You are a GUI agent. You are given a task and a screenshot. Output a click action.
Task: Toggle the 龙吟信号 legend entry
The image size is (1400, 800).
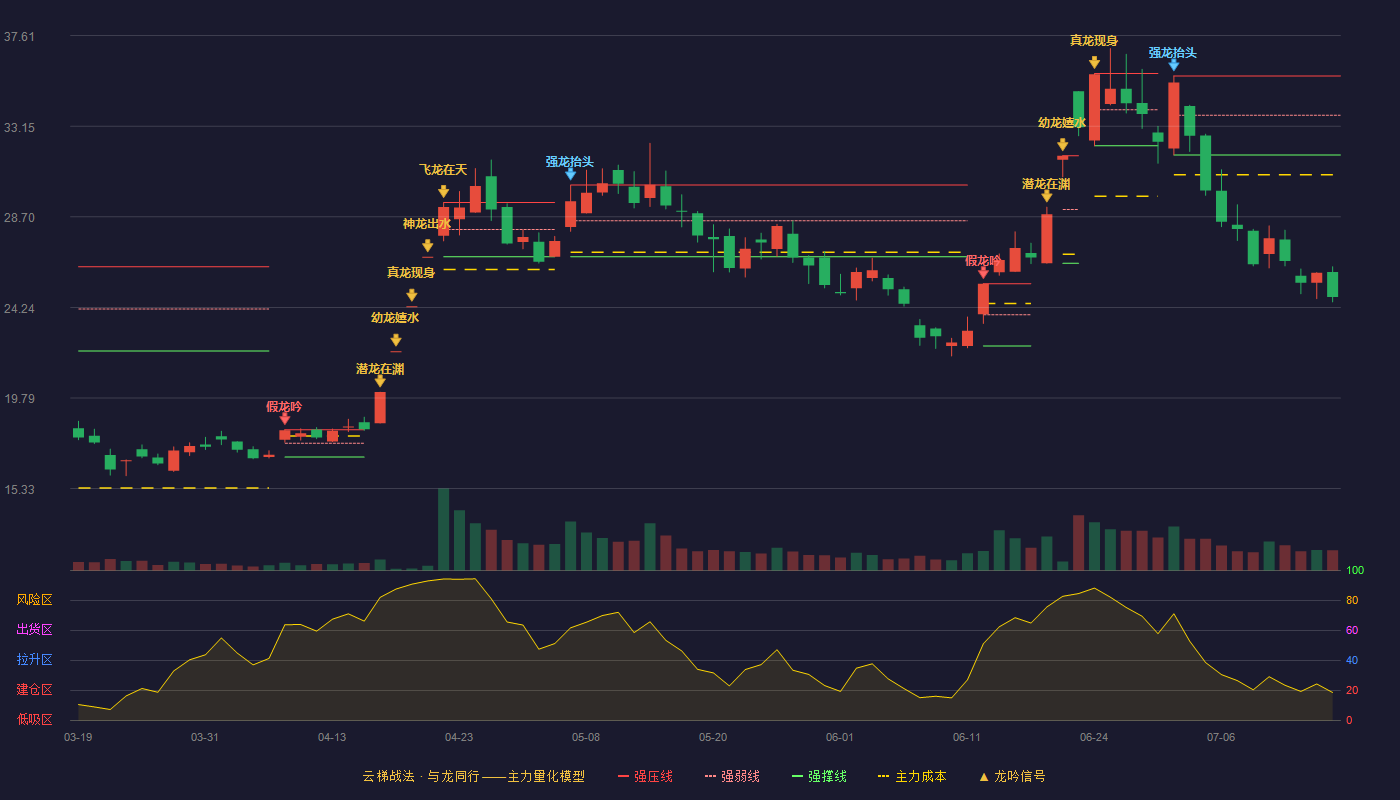[1012, 776]
